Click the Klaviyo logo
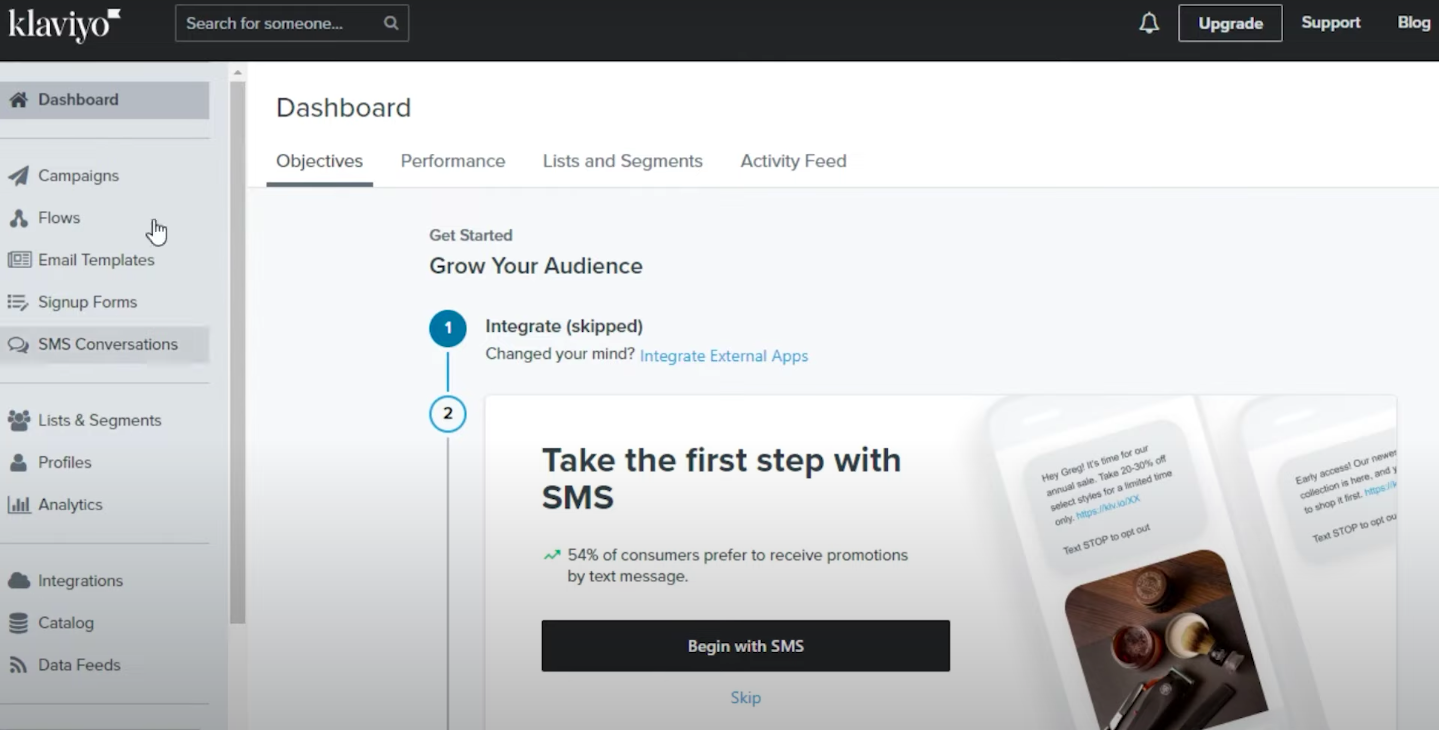Image resolution: width=1439 pixels, height=730 pixels. (x=64, y=24)
